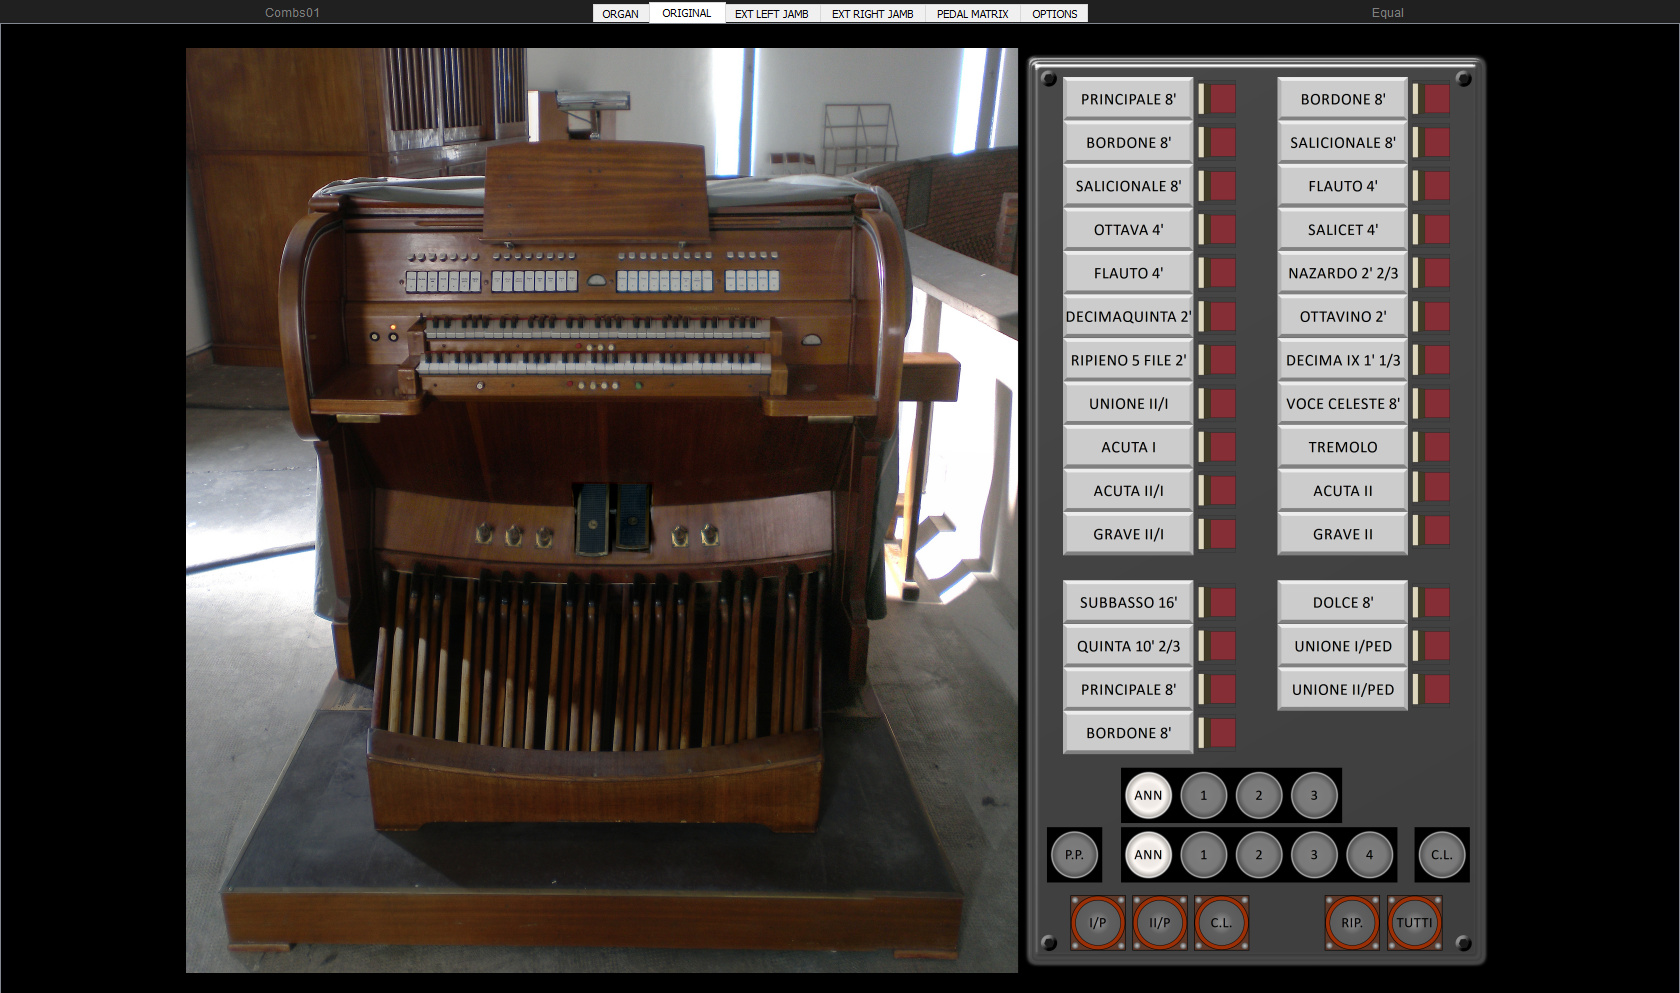Switch to the ORGAN tab
The image size is (1680, 993).
point(620,13)
